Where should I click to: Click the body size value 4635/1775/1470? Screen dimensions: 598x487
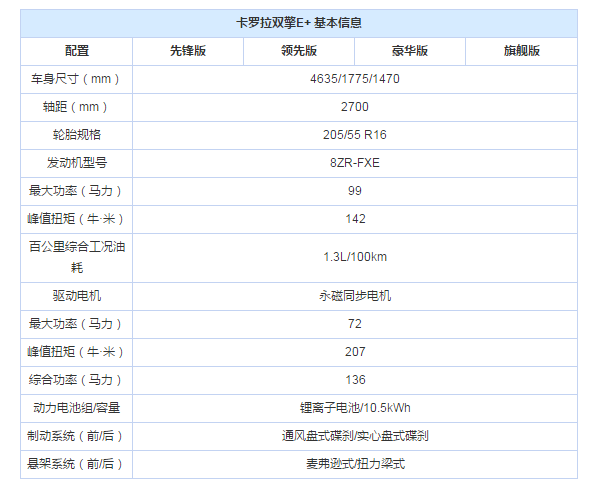355,79
